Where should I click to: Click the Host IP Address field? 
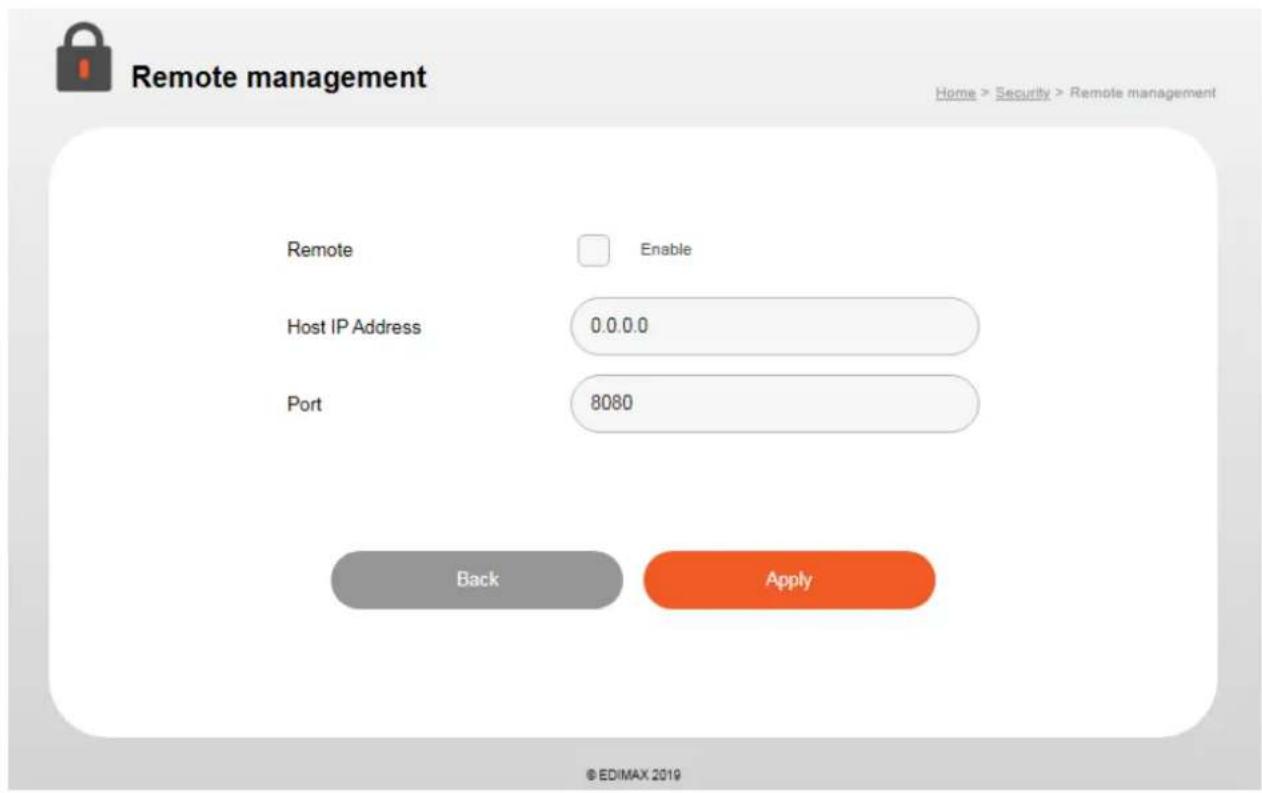pyautogui.click(x=774, y=326)
